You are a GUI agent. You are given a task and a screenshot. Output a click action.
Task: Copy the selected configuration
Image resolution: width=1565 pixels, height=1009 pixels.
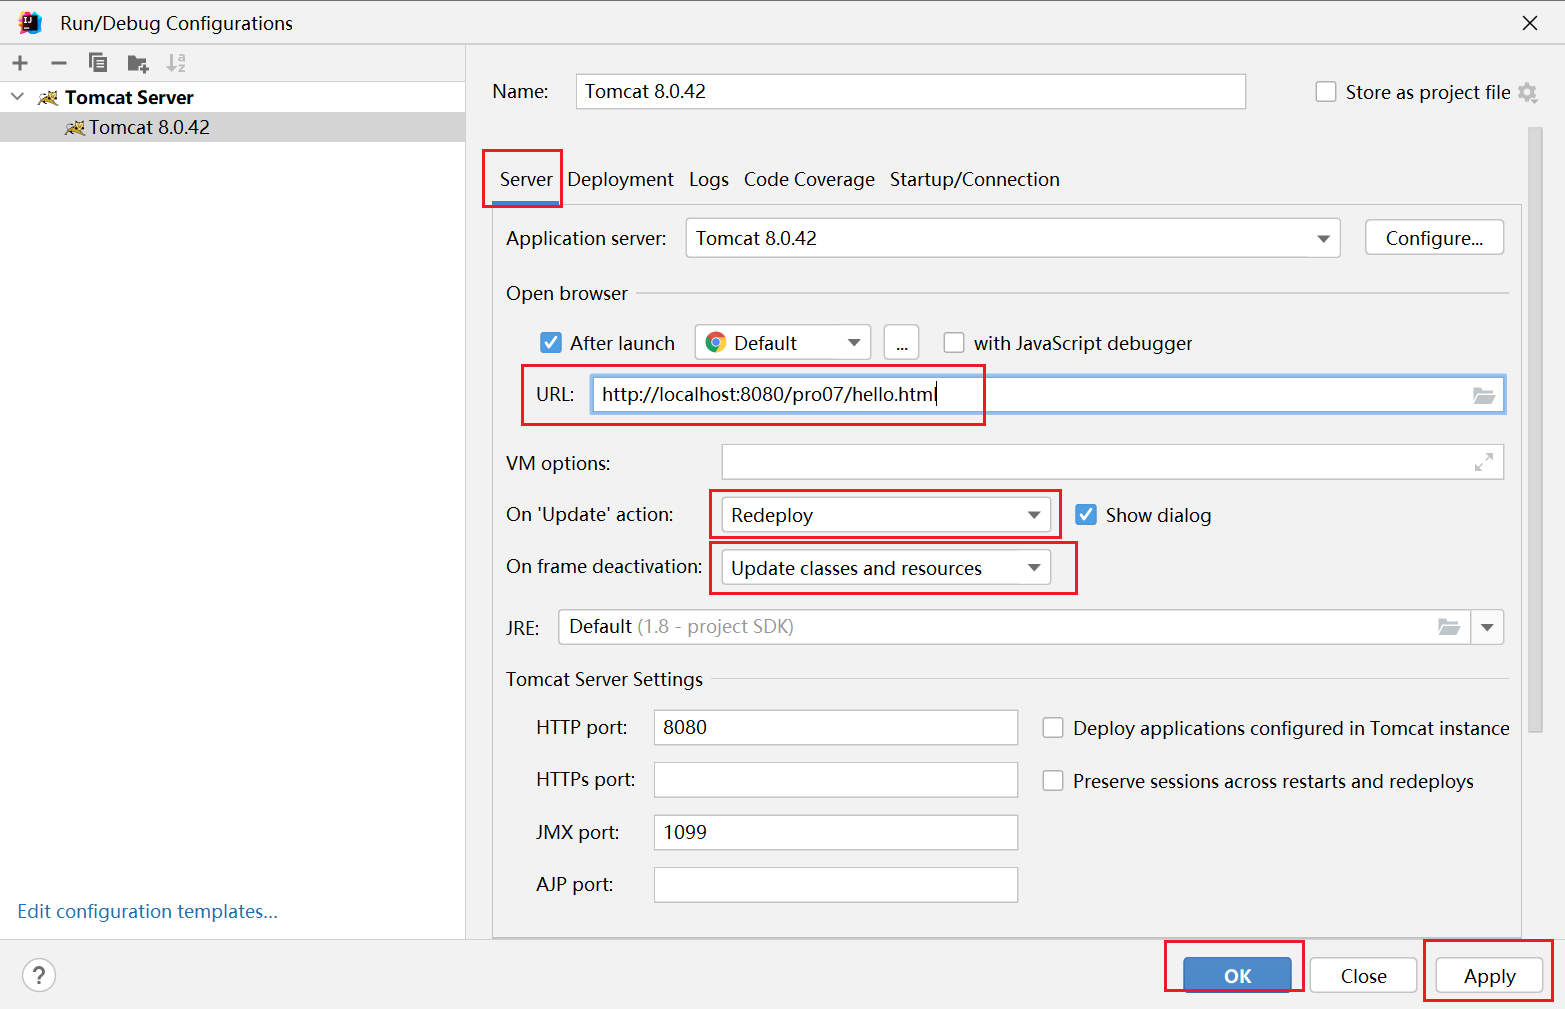pos(98,63)
